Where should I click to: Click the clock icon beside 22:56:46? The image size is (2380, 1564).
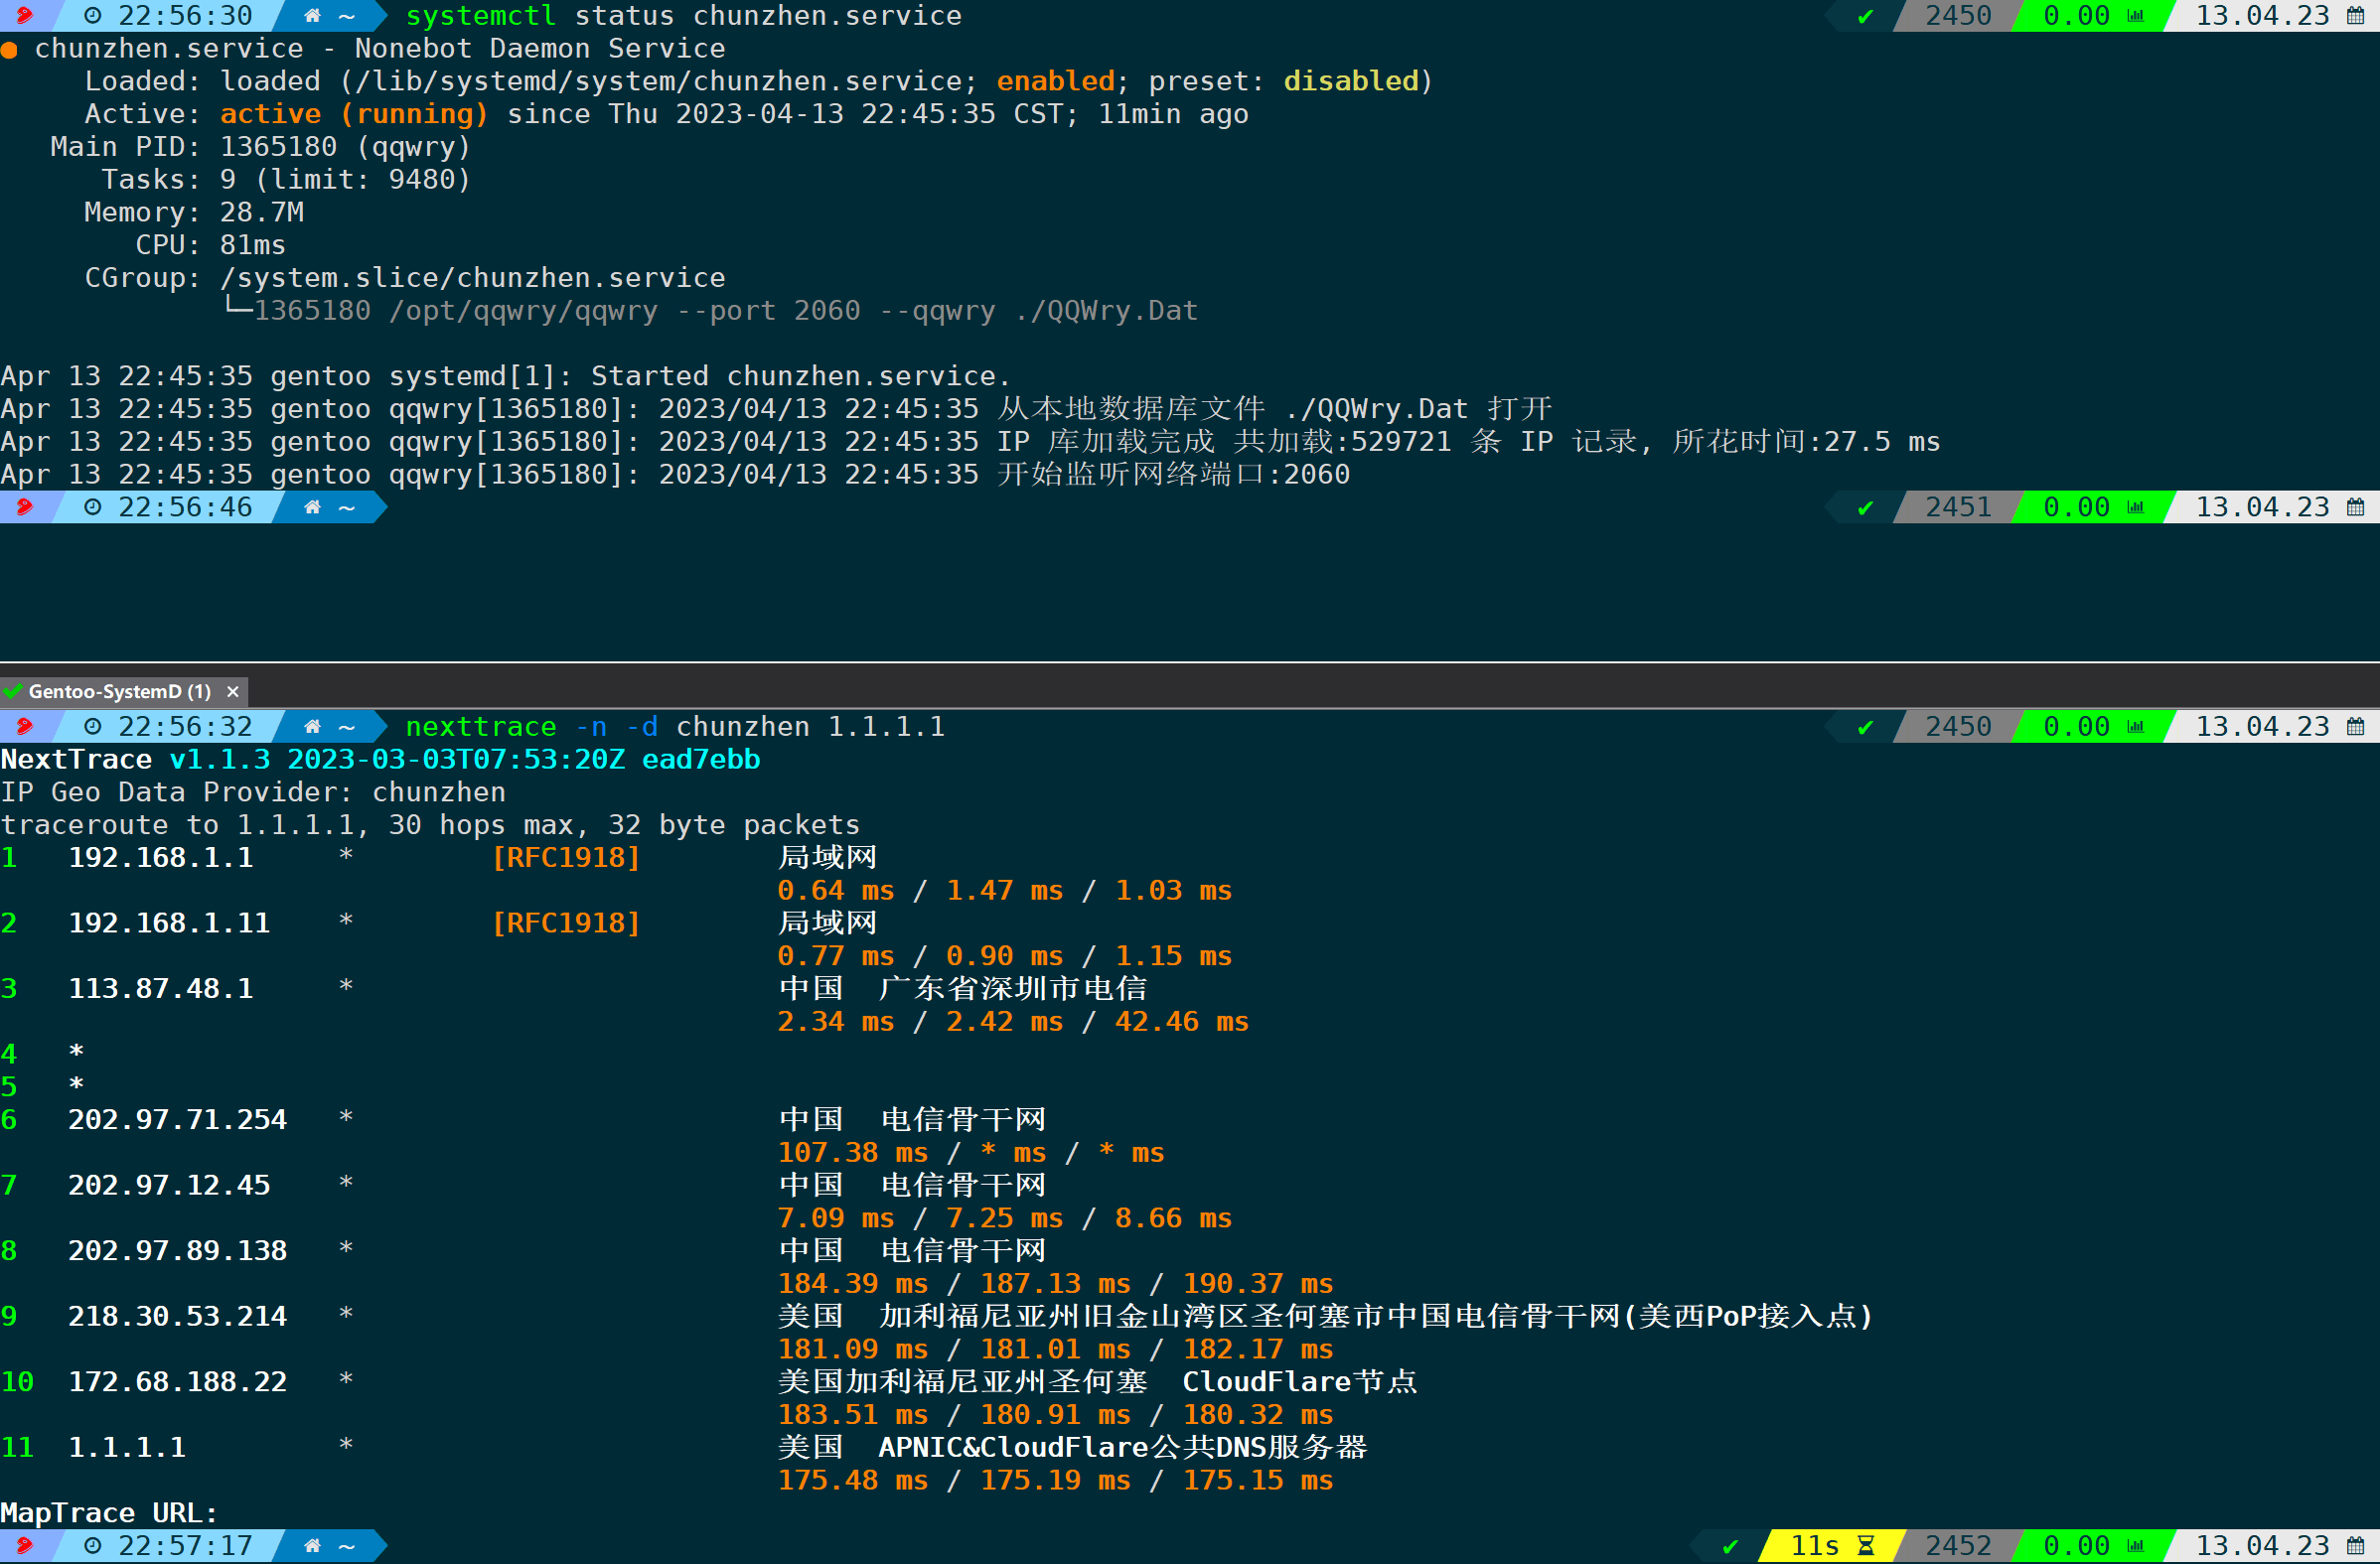93,507
